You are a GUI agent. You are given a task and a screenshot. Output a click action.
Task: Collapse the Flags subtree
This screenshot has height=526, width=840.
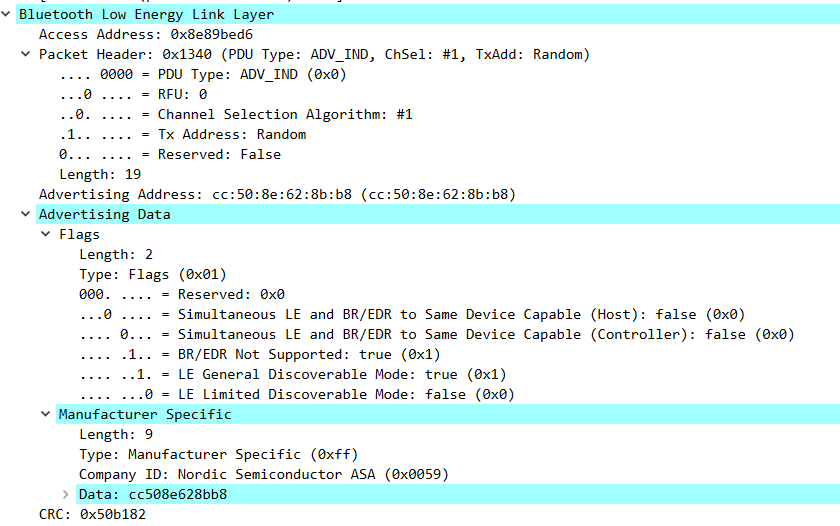click(x=46, y=234)
